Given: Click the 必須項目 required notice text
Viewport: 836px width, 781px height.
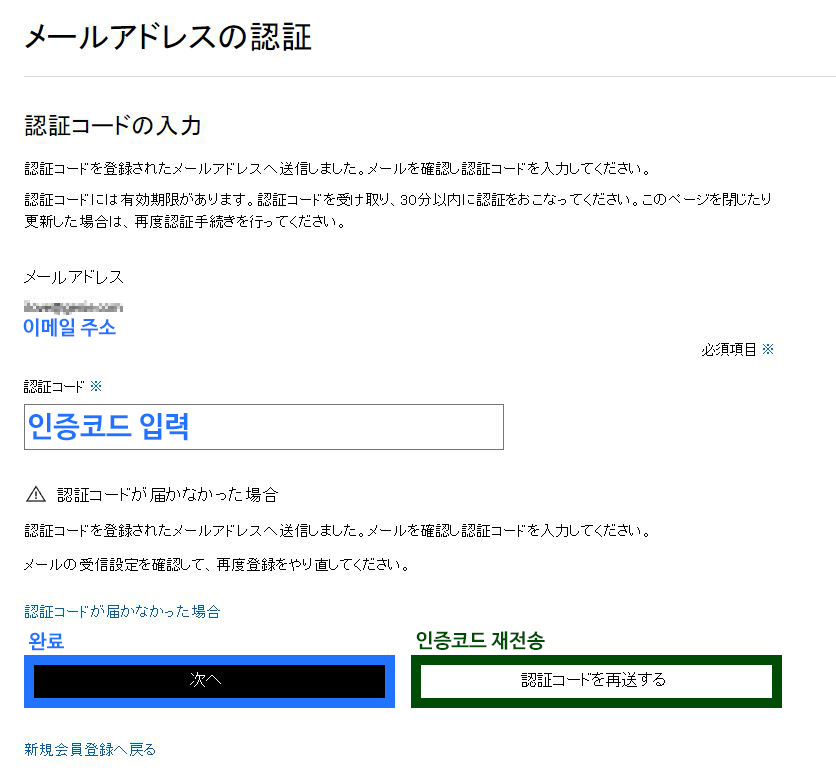Looking at the screenshot, I should point(729,349).
